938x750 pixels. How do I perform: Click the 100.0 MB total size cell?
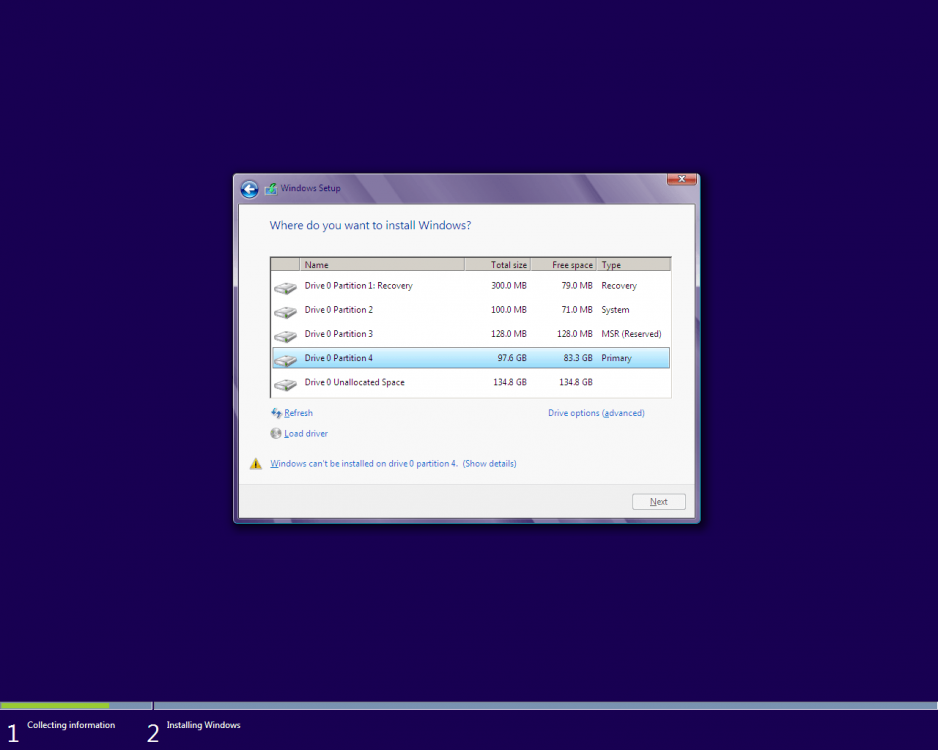(509, 310)
